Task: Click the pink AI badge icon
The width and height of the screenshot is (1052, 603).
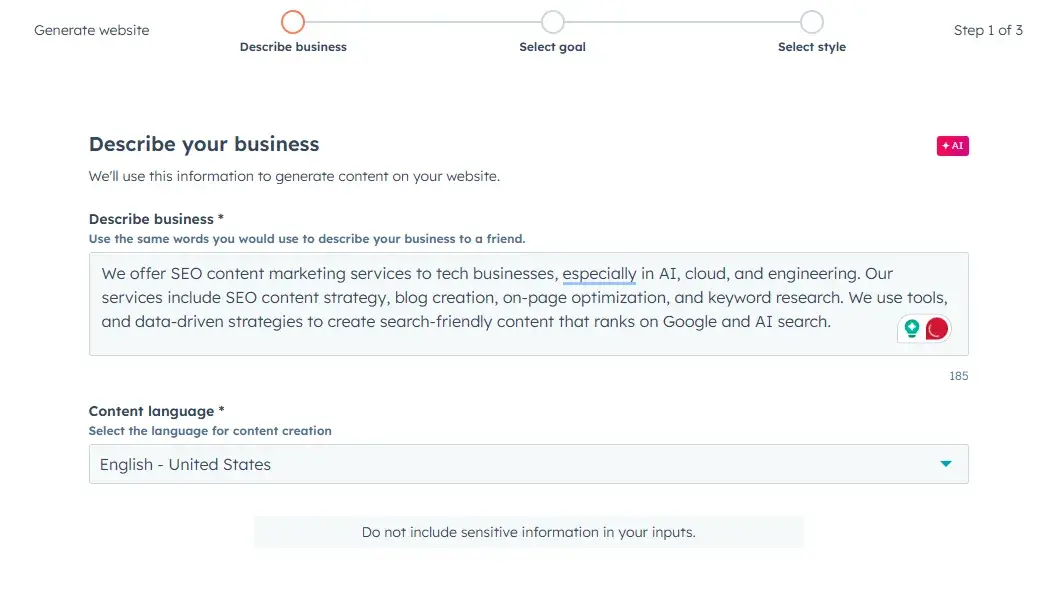Action: point(952,146)
